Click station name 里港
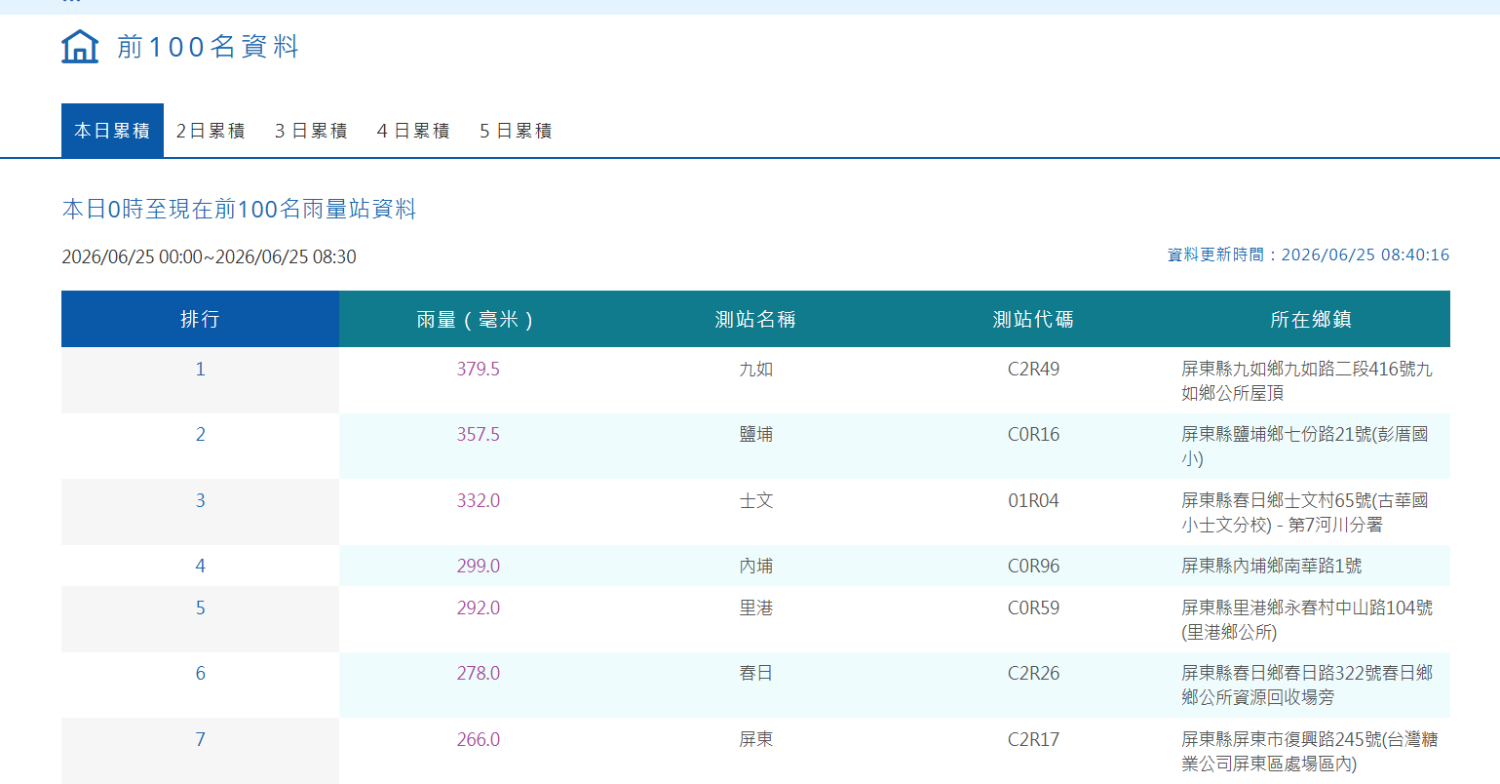The height and width of the screenshot is (784, 1500). (756, 608)
